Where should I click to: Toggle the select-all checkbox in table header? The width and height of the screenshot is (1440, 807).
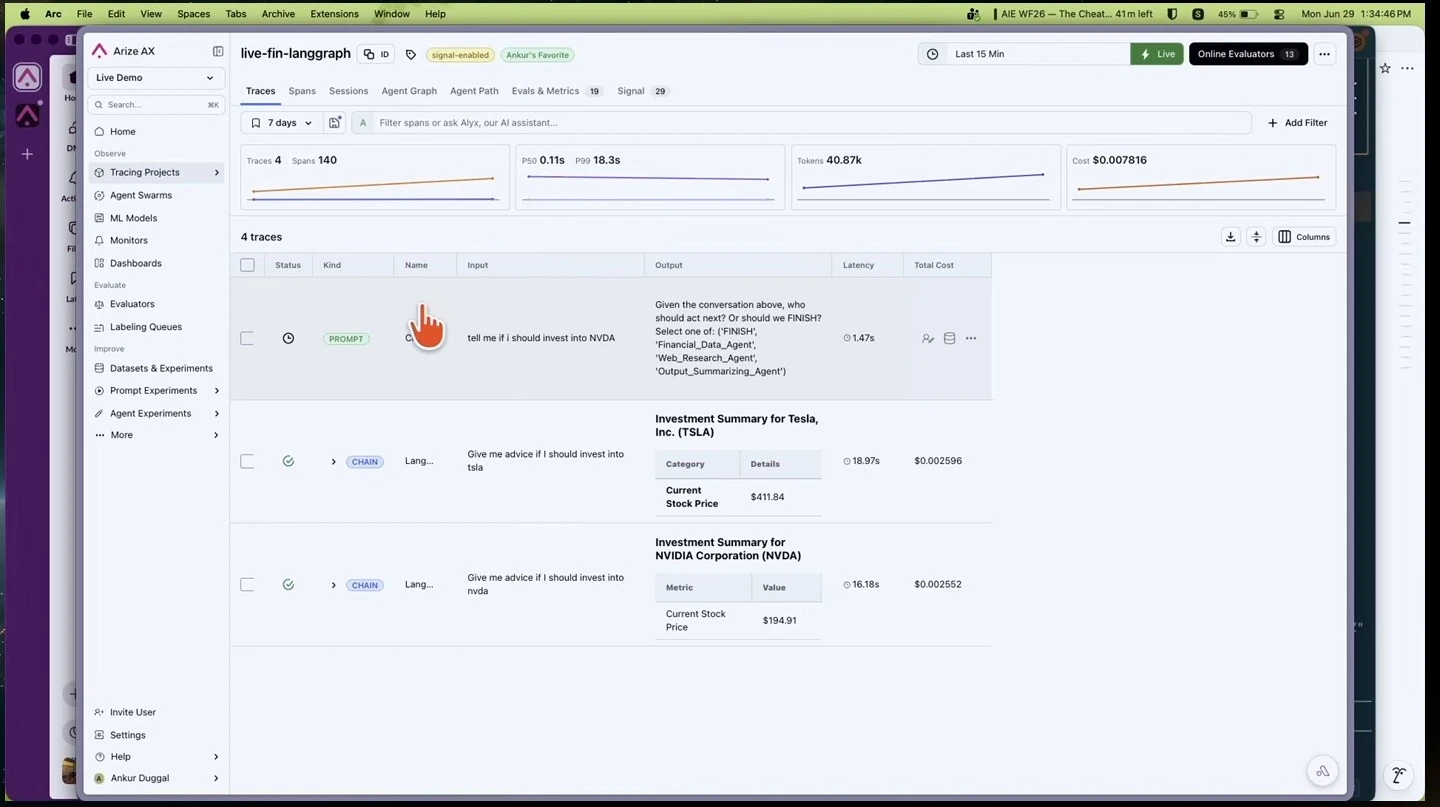pos(247,265)
